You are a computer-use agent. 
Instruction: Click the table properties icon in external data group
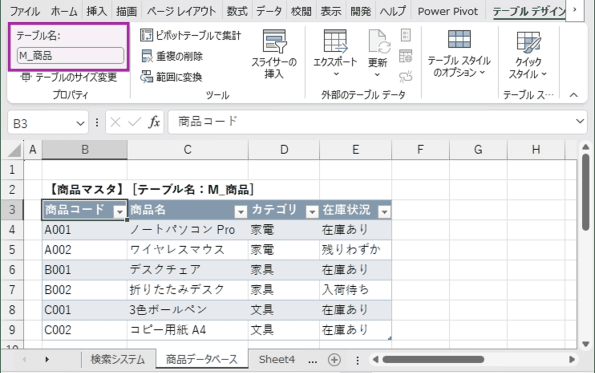[x=406, y=35]
